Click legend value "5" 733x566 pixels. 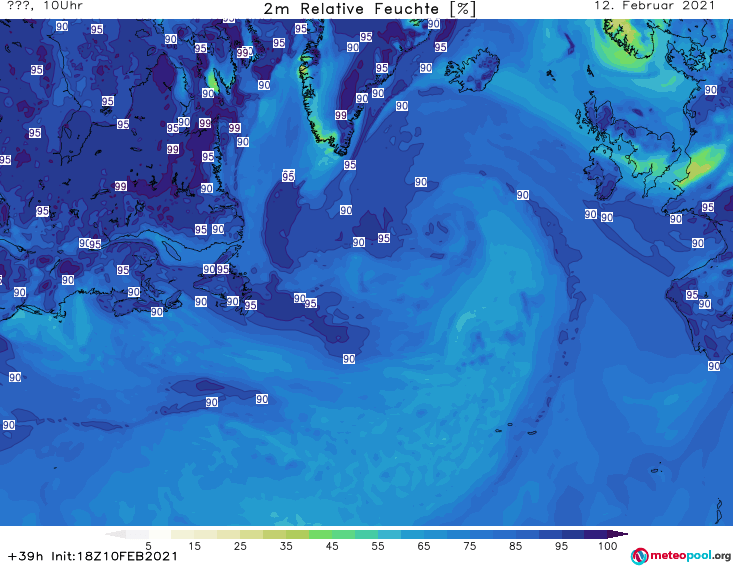pos(148,546)
